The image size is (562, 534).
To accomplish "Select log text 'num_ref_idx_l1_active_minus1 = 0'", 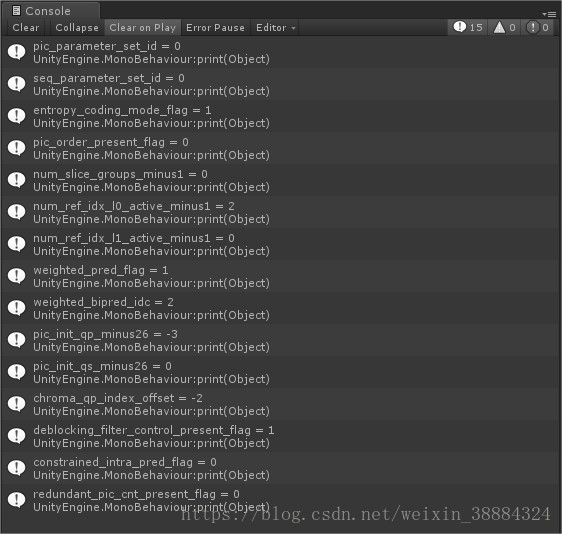I will click(x=134, y=238).
